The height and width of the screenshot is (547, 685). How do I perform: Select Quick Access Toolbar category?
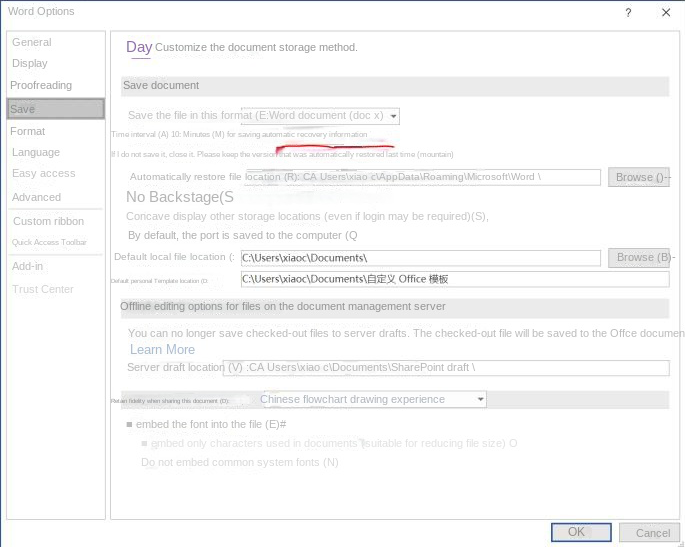[x=49, y=242]
